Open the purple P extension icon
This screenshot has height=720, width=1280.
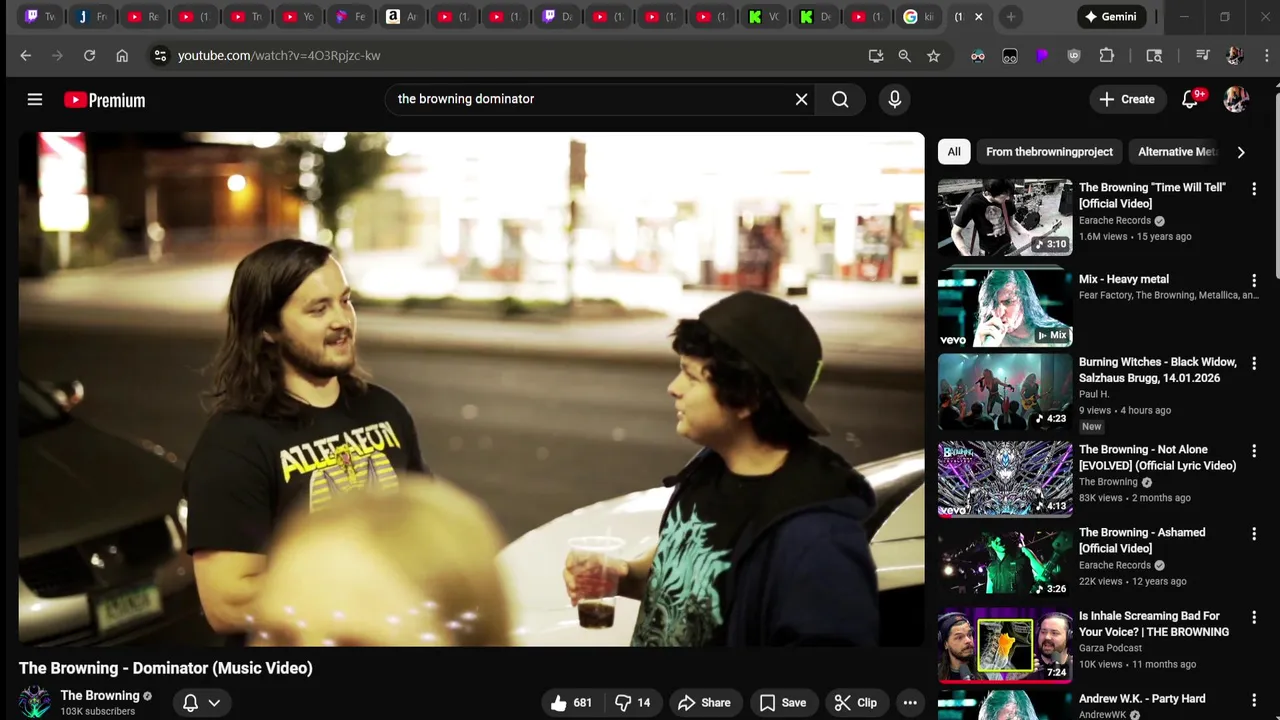click(1042, 56)
